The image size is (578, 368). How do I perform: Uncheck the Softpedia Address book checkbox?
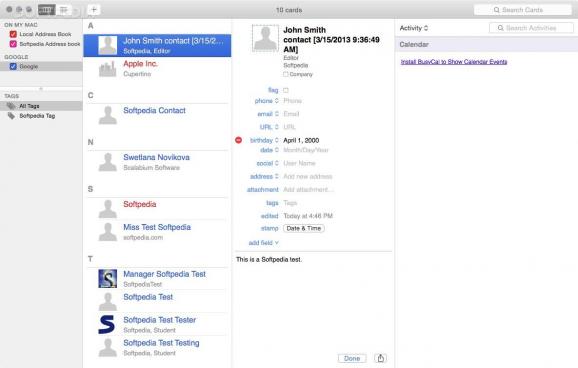[13, 44]
